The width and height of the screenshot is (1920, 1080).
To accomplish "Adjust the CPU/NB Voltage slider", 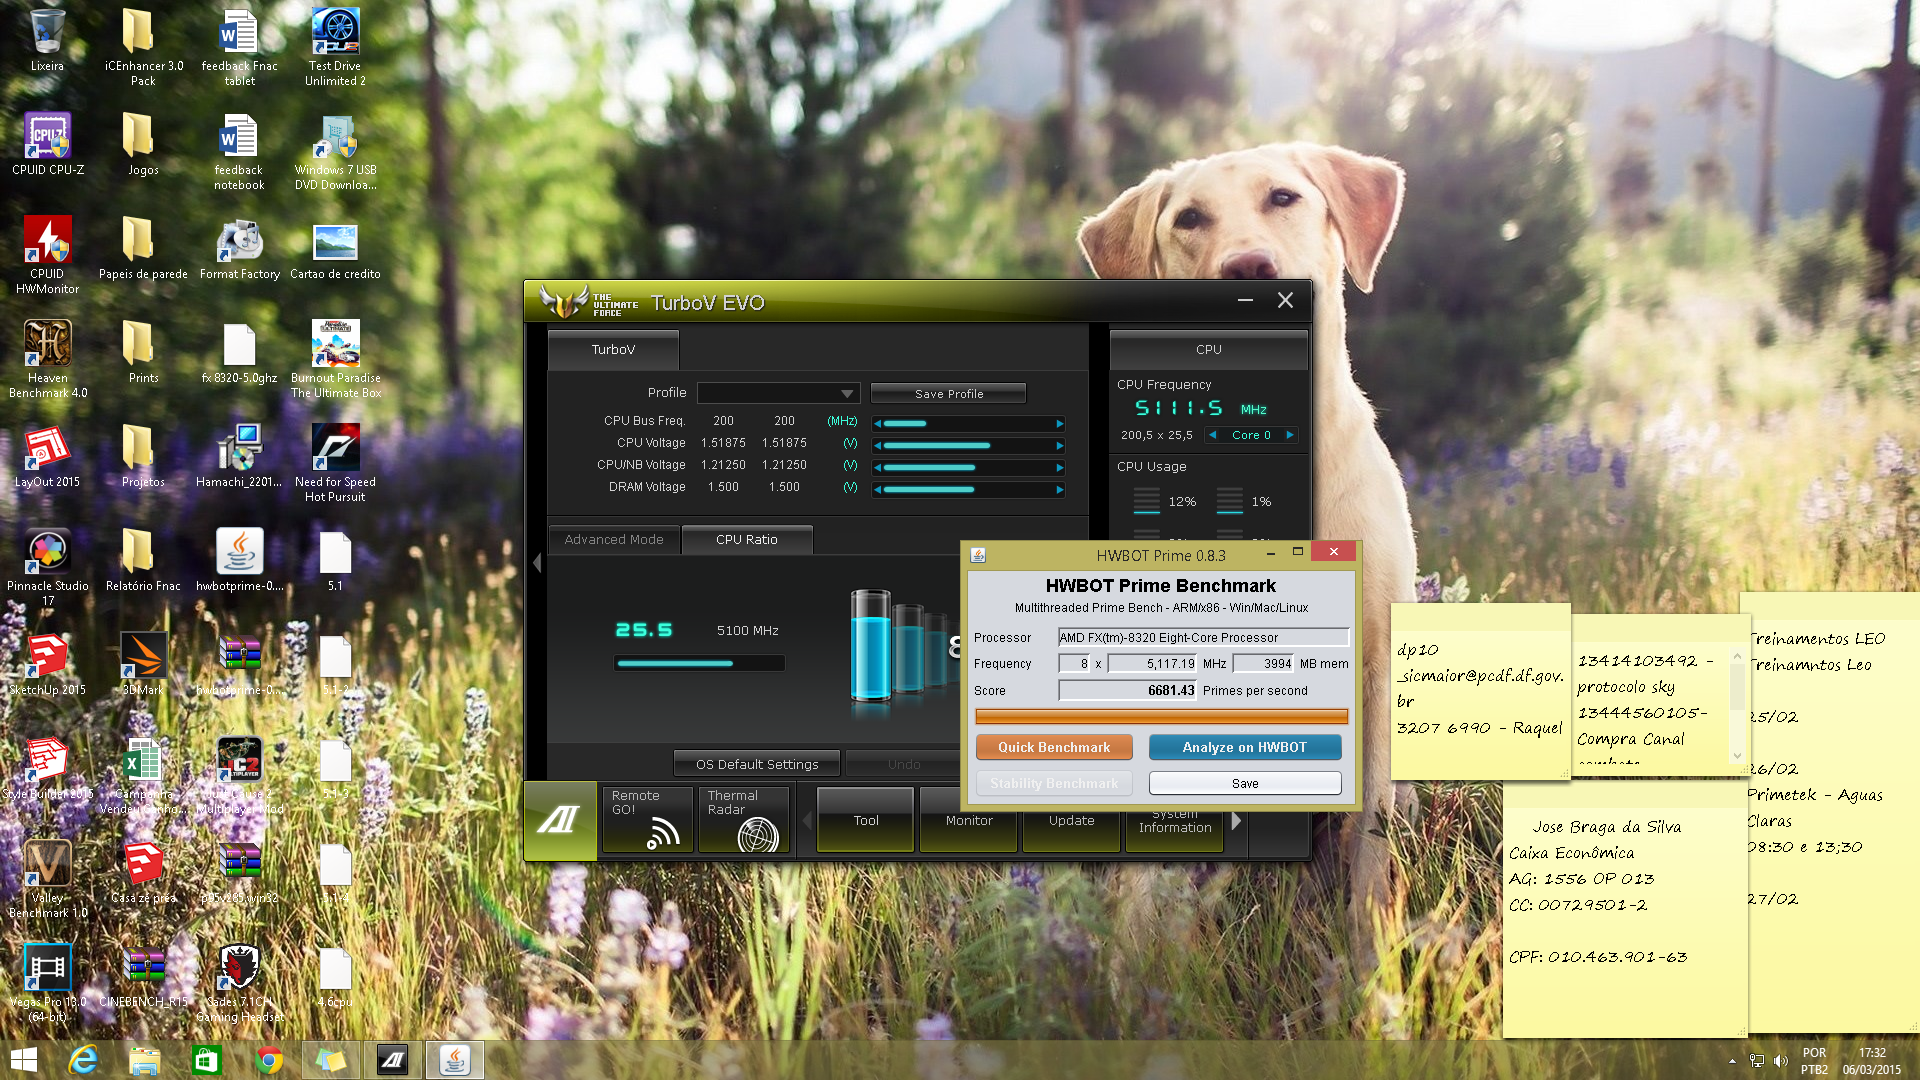I will click(968, 467).
